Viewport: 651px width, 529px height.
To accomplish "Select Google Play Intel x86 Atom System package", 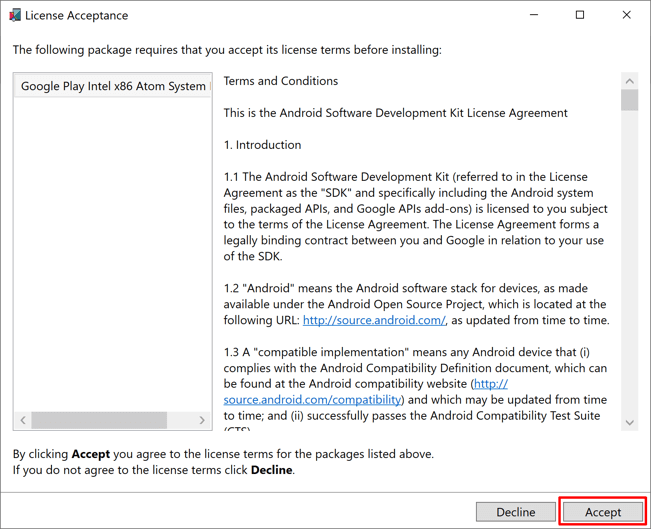I will 112,86.
